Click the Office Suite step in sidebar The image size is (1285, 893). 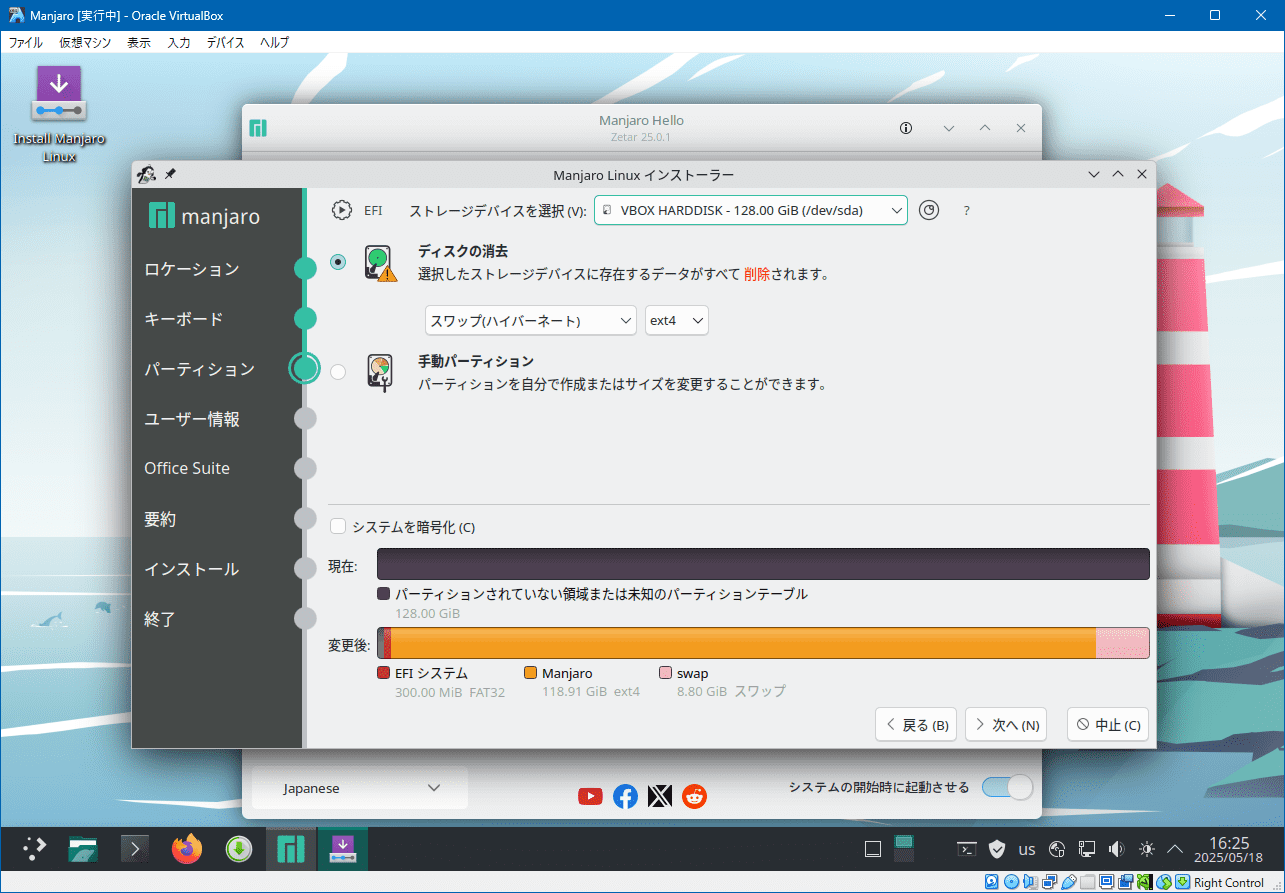187,468
